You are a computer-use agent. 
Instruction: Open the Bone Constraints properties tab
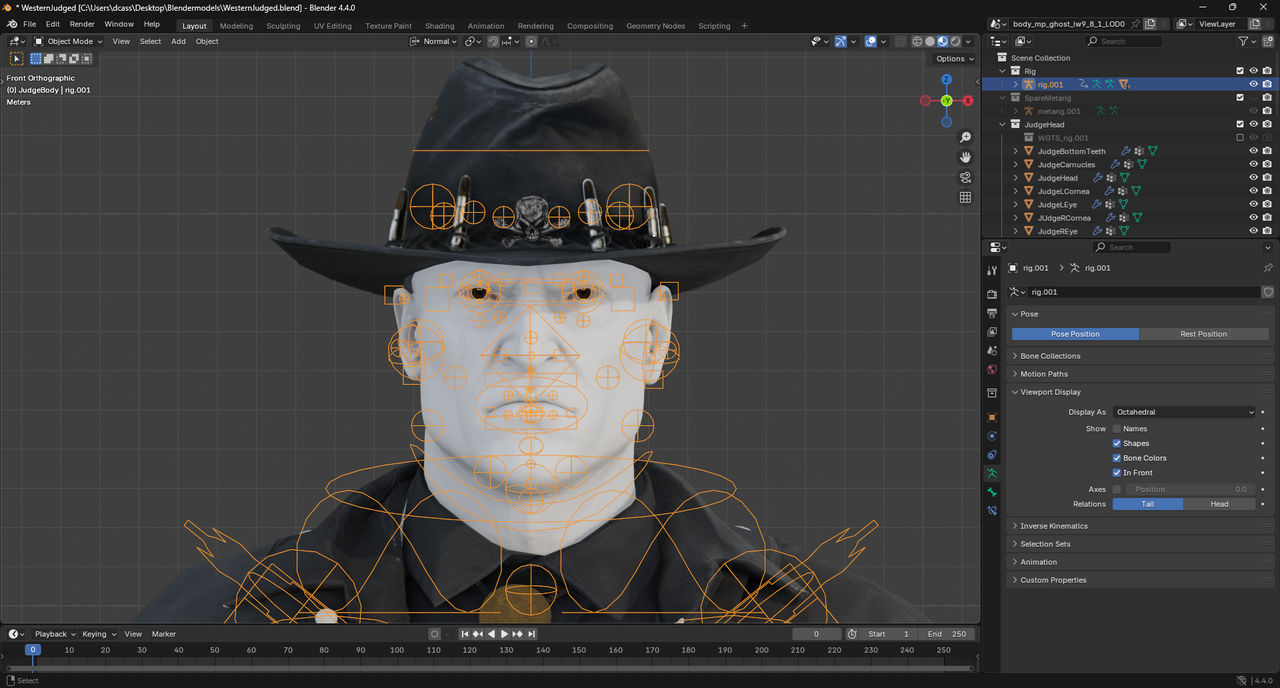click(x=992, y=510)
